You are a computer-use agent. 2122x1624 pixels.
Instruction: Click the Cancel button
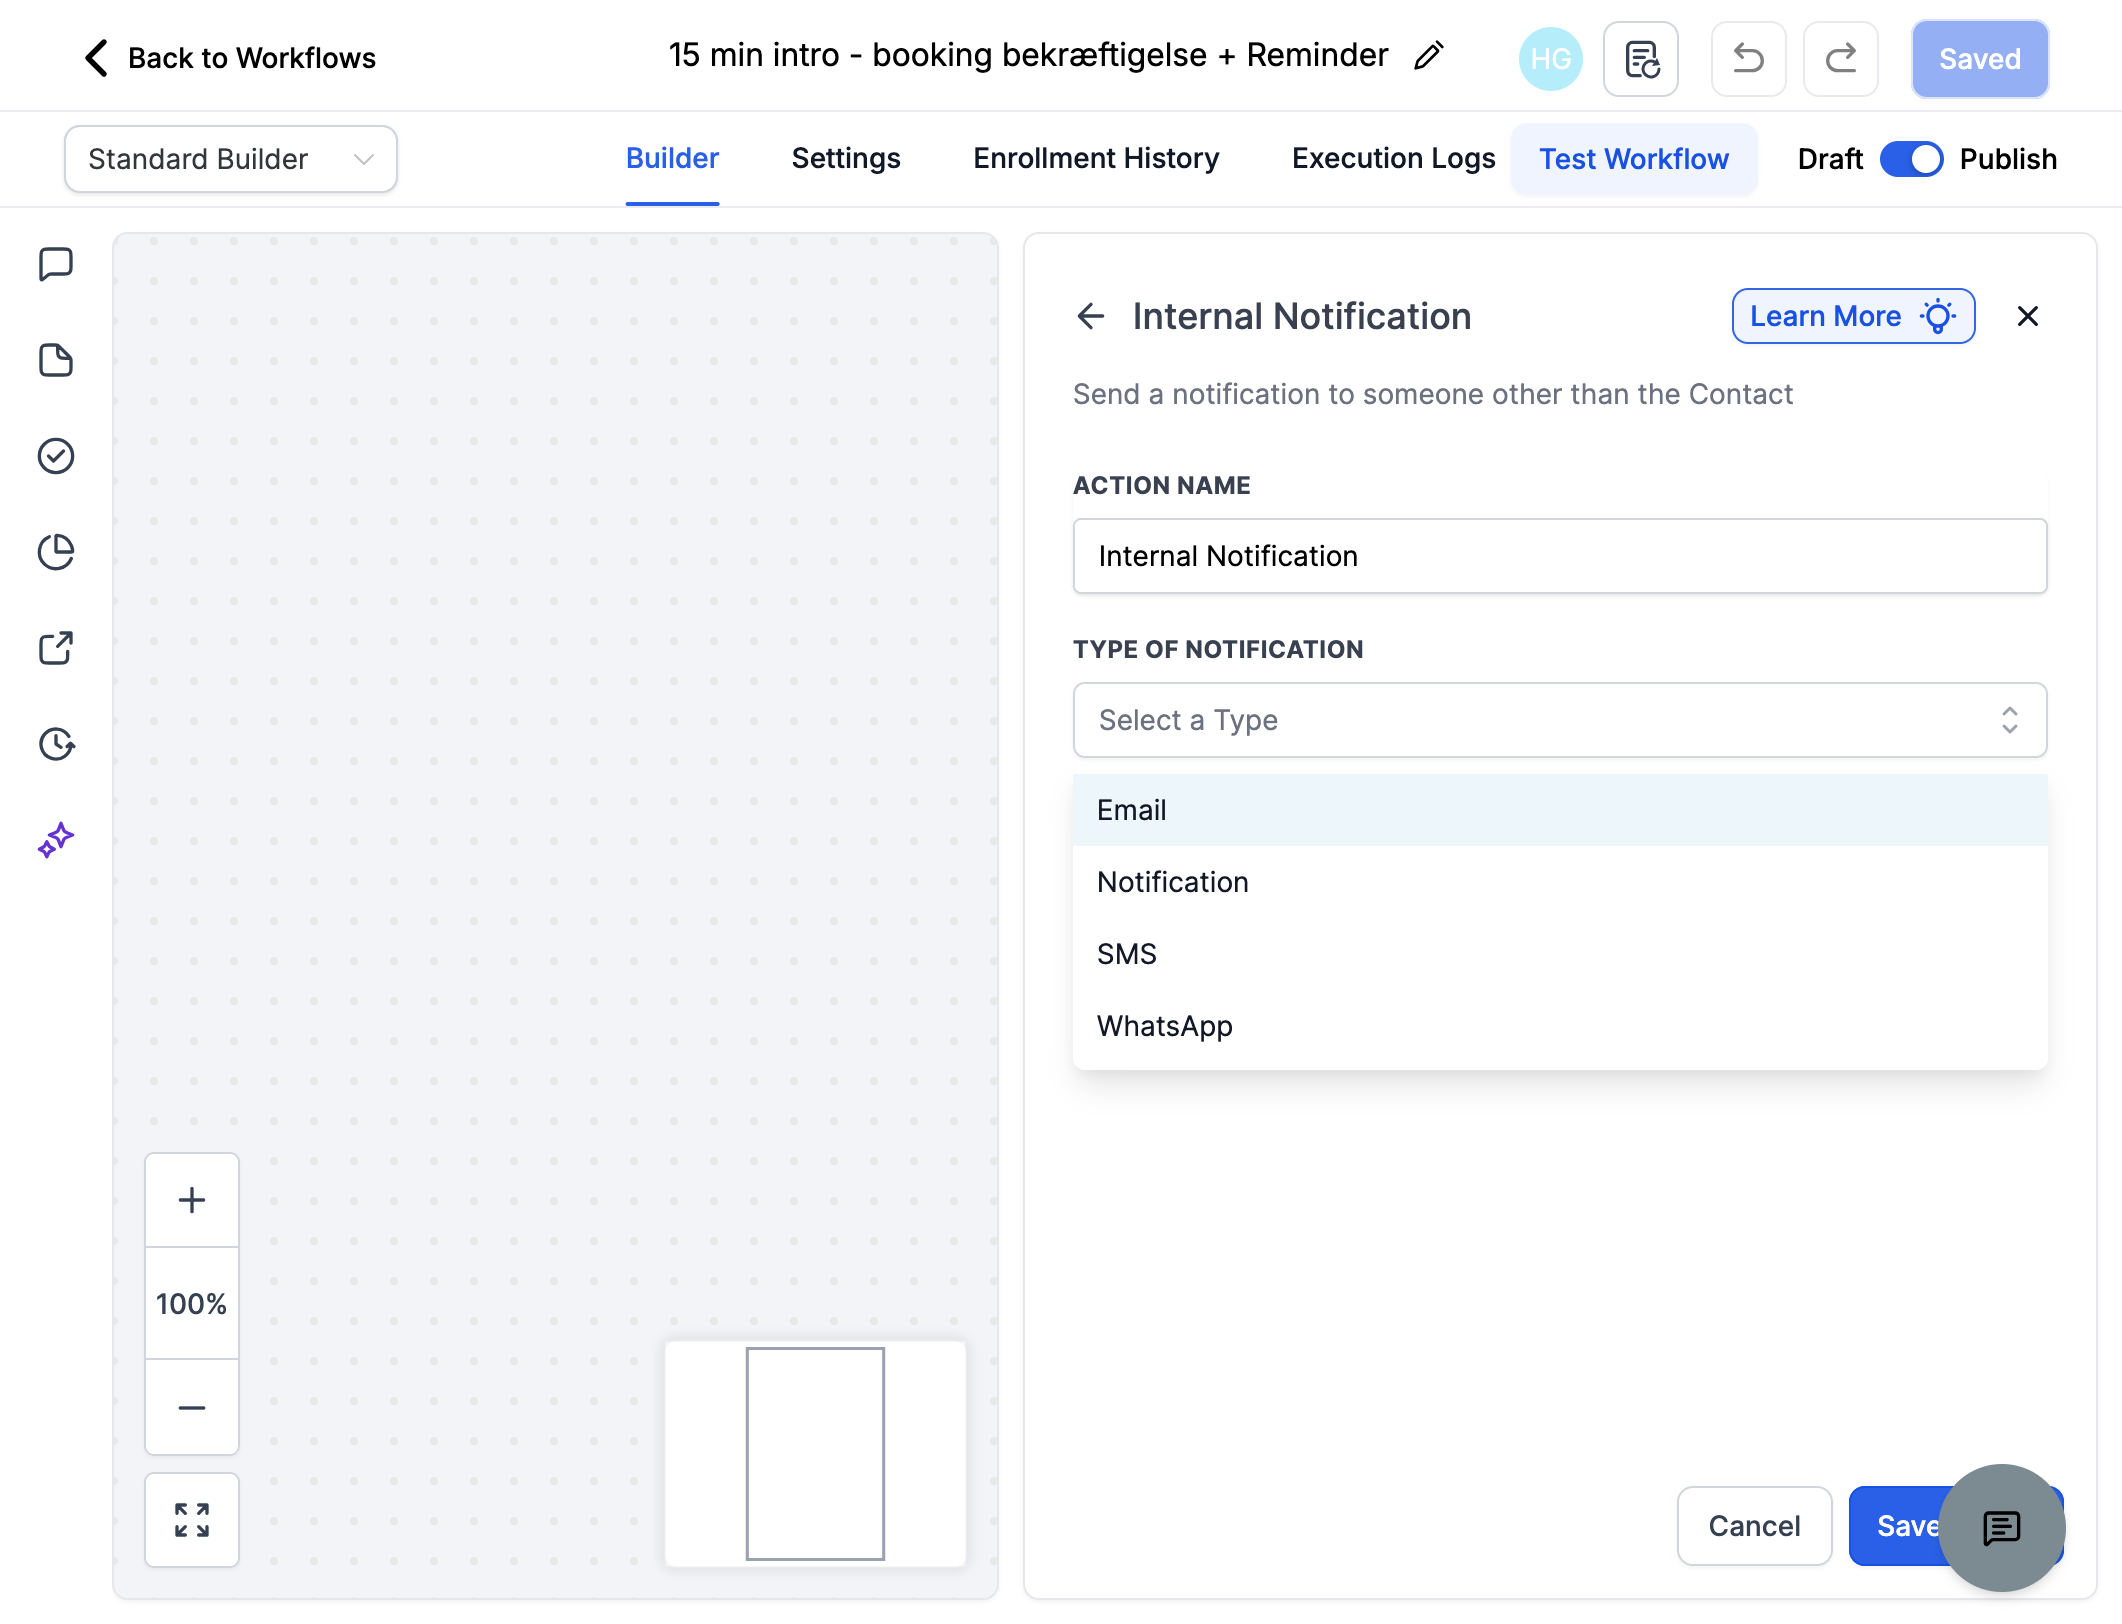click(x=1754, y=1526)
